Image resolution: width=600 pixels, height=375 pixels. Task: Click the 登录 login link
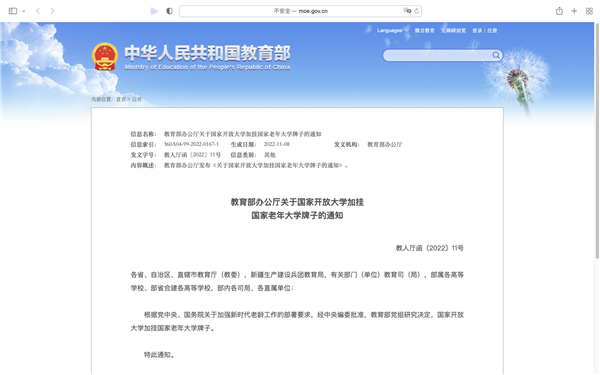(x=477, y=31)
